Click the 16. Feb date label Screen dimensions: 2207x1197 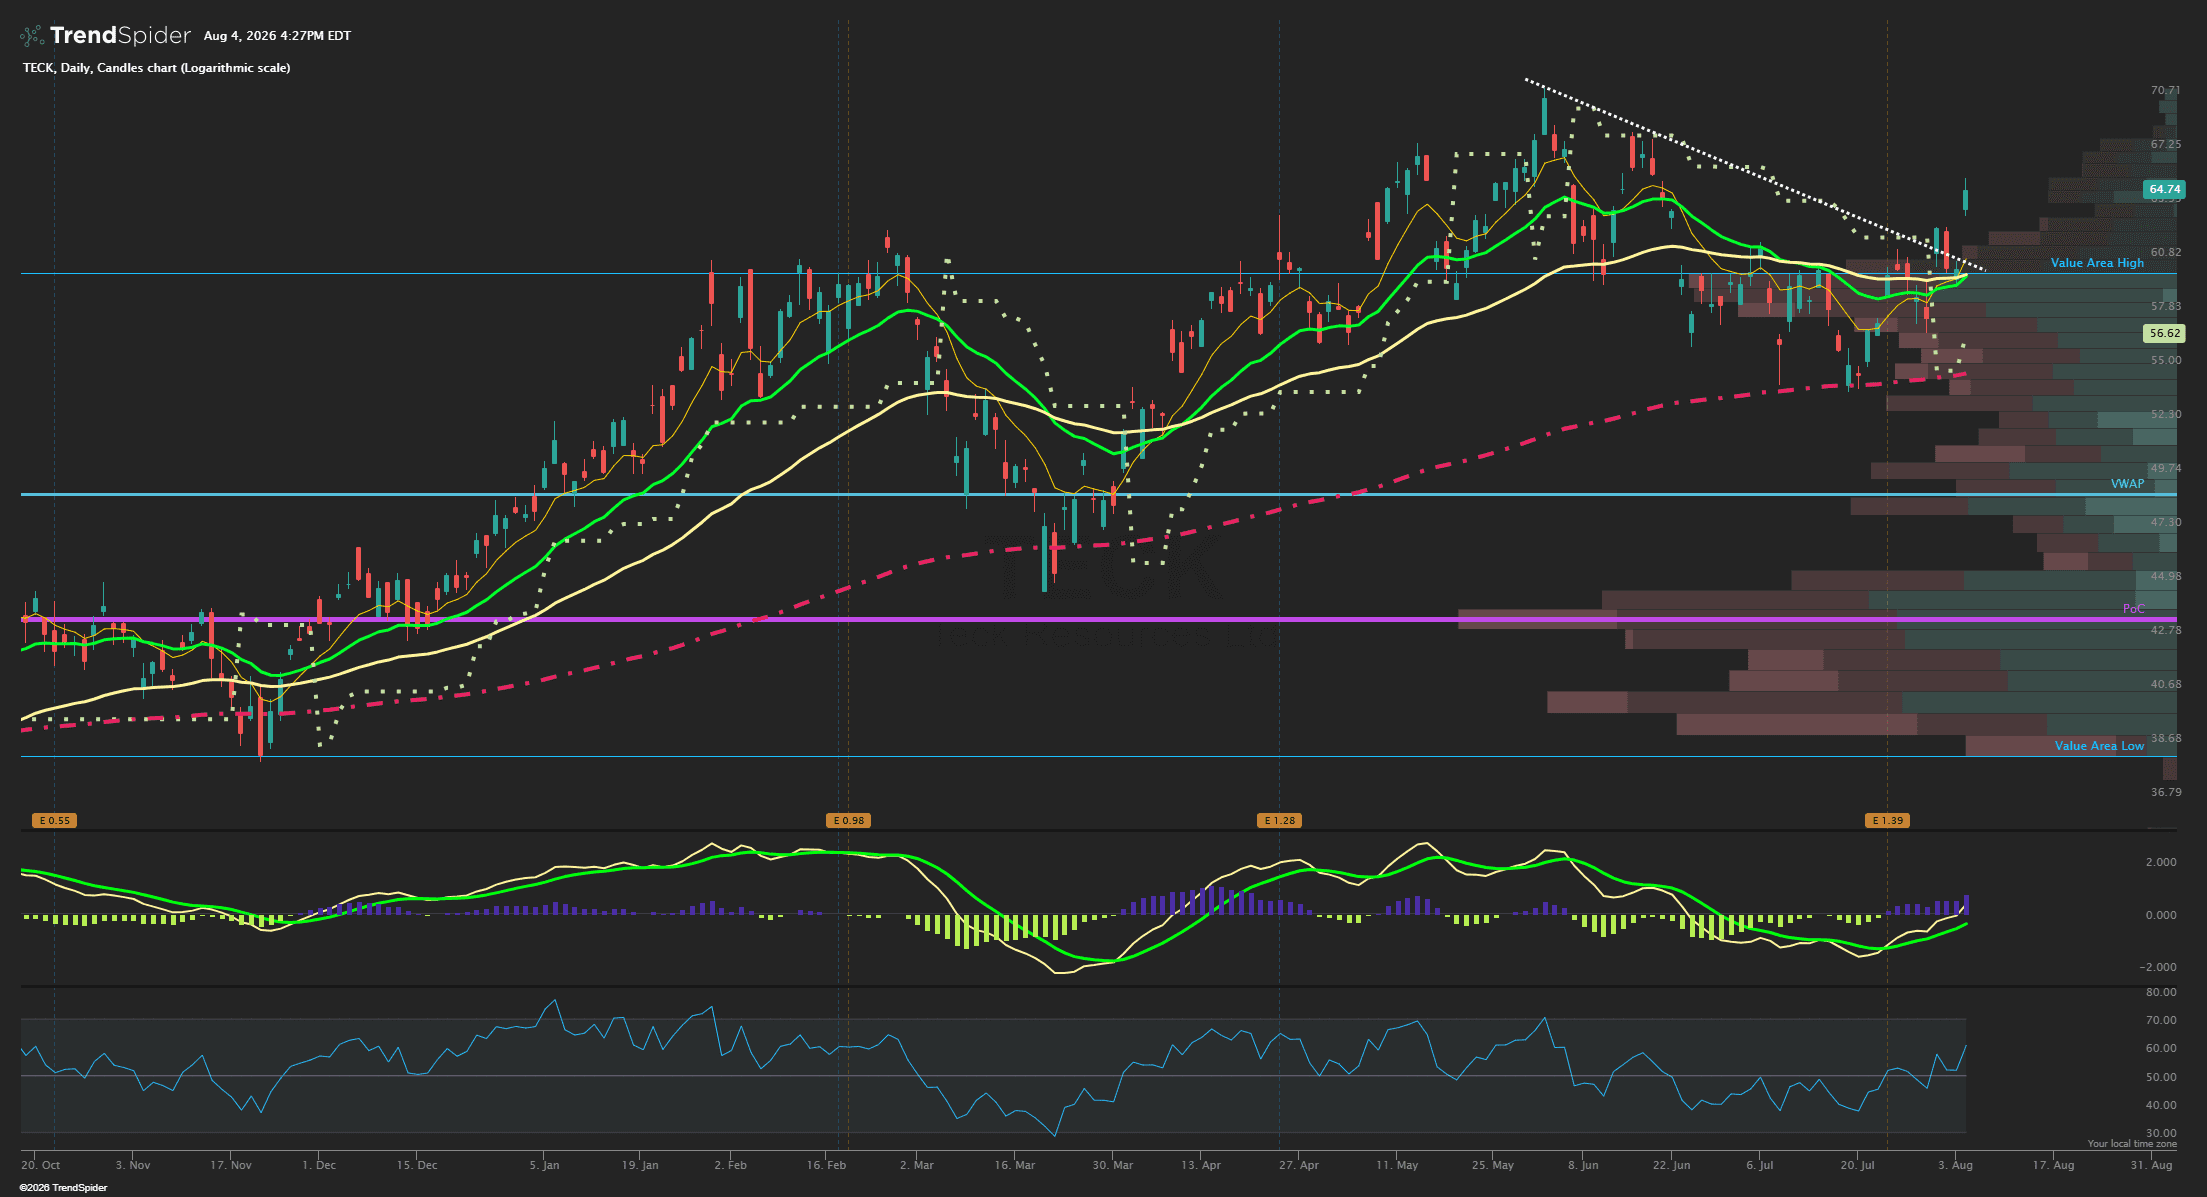click(827, 1165)
